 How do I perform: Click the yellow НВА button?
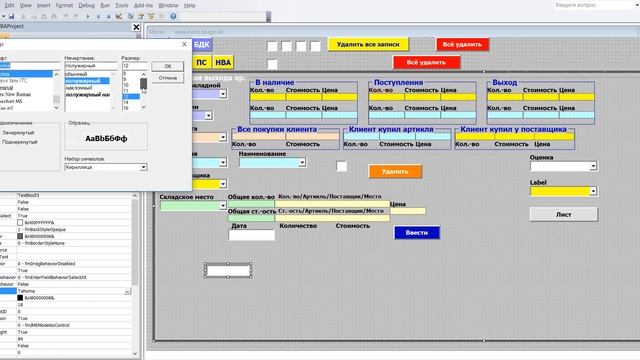[223, 62]
